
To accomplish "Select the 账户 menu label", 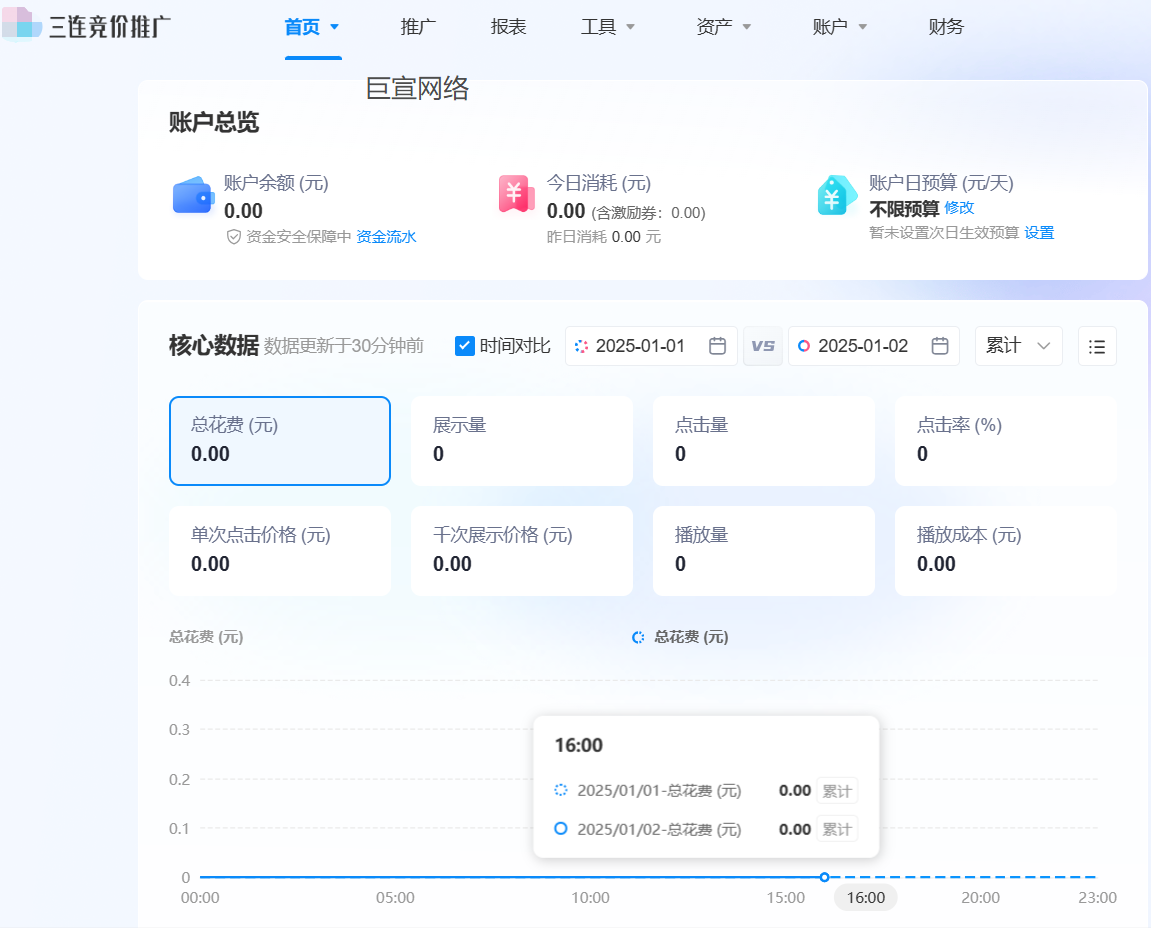I will click(830, 27).
